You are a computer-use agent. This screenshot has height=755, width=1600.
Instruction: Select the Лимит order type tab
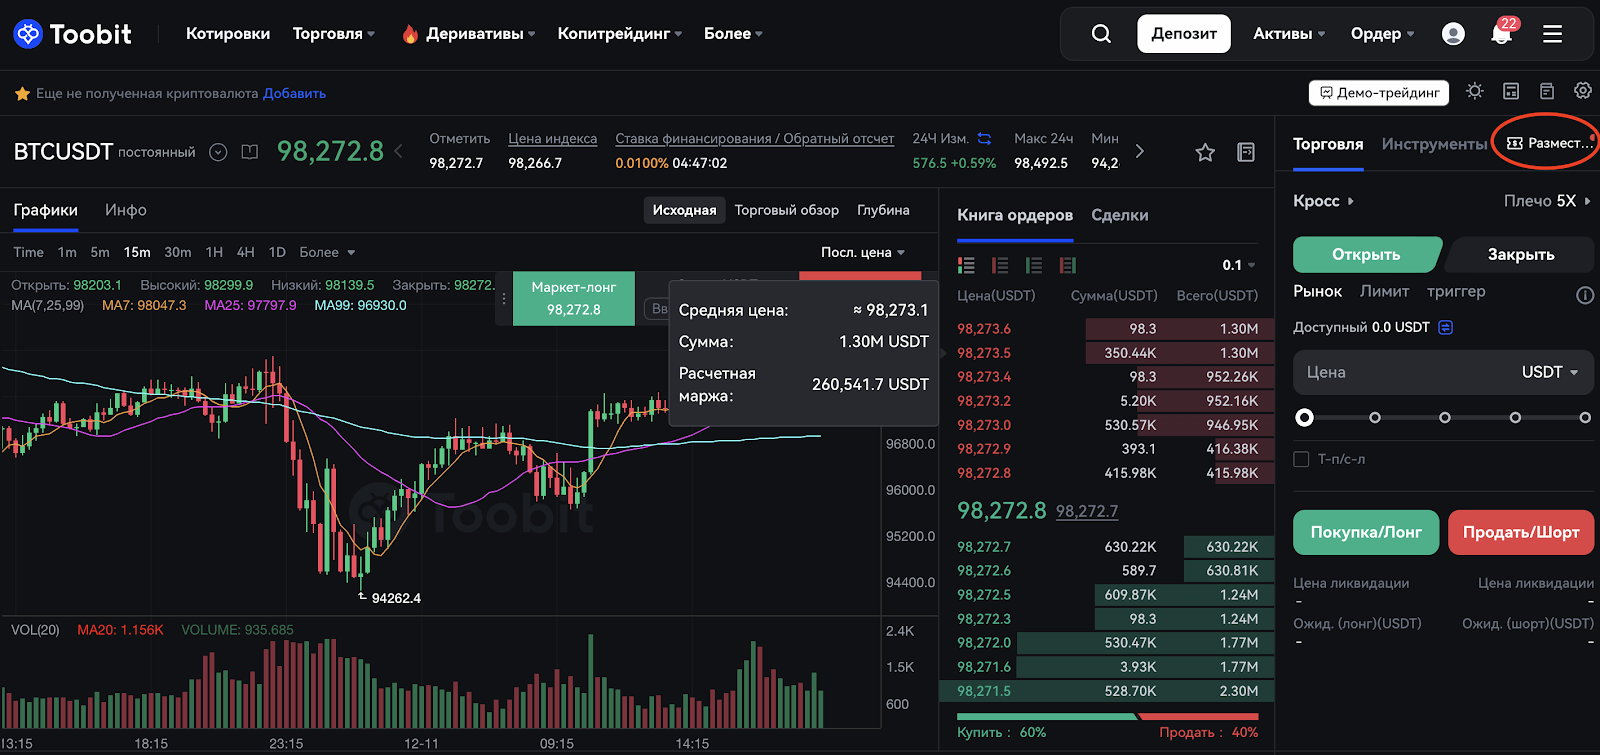1384,291
